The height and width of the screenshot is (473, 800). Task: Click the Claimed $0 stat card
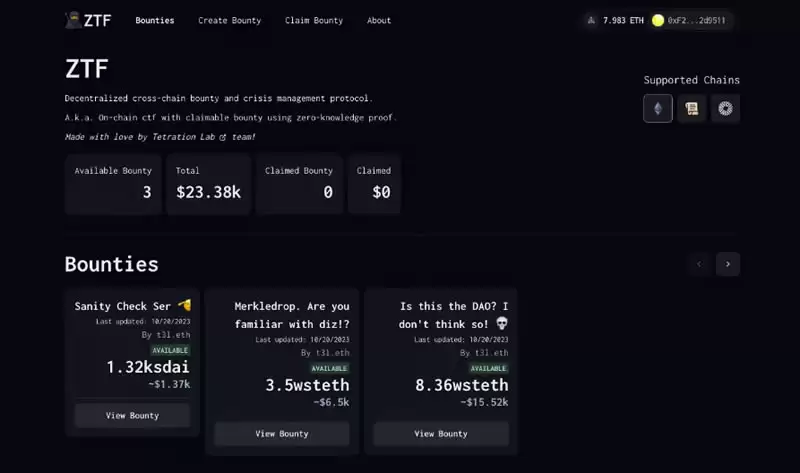click(x=374, y=184)
